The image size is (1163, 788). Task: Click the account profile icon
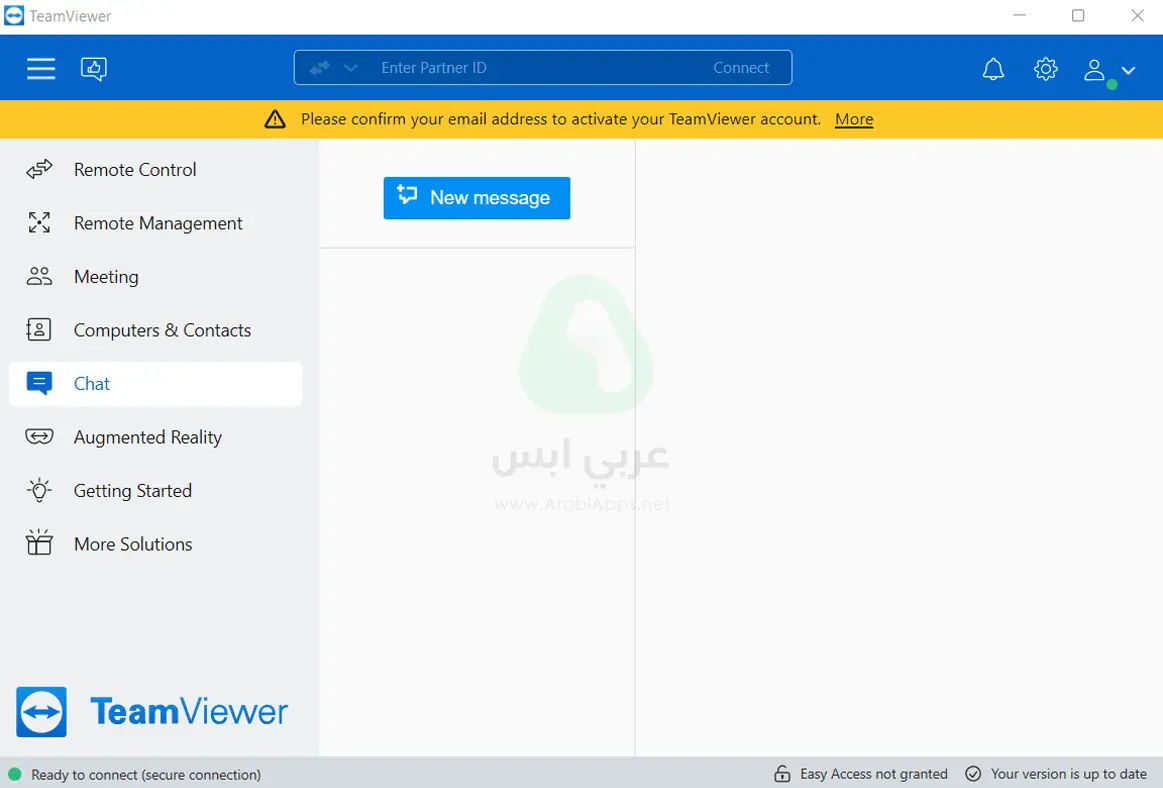(x=1094, y=70)
